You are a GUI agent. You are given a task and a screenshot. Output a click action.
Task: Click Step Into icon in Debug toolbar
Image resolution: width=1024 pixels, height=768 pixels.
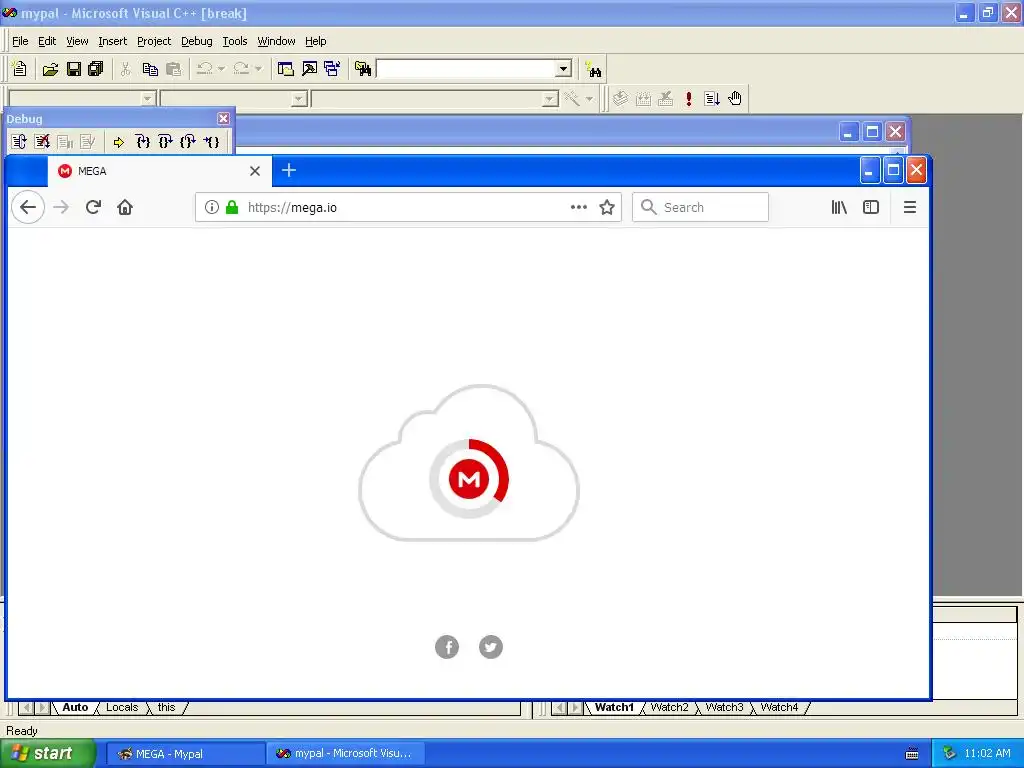coord(143,142)
